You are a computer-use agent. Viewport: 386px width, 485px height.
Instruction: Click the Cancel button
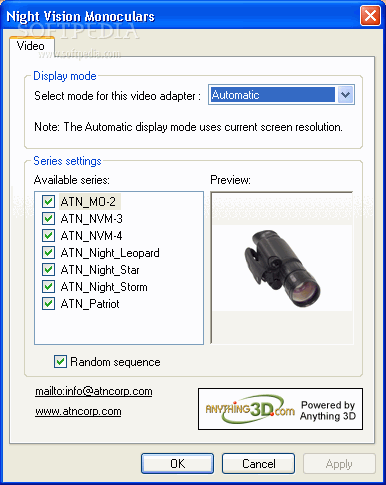(259, 464)
